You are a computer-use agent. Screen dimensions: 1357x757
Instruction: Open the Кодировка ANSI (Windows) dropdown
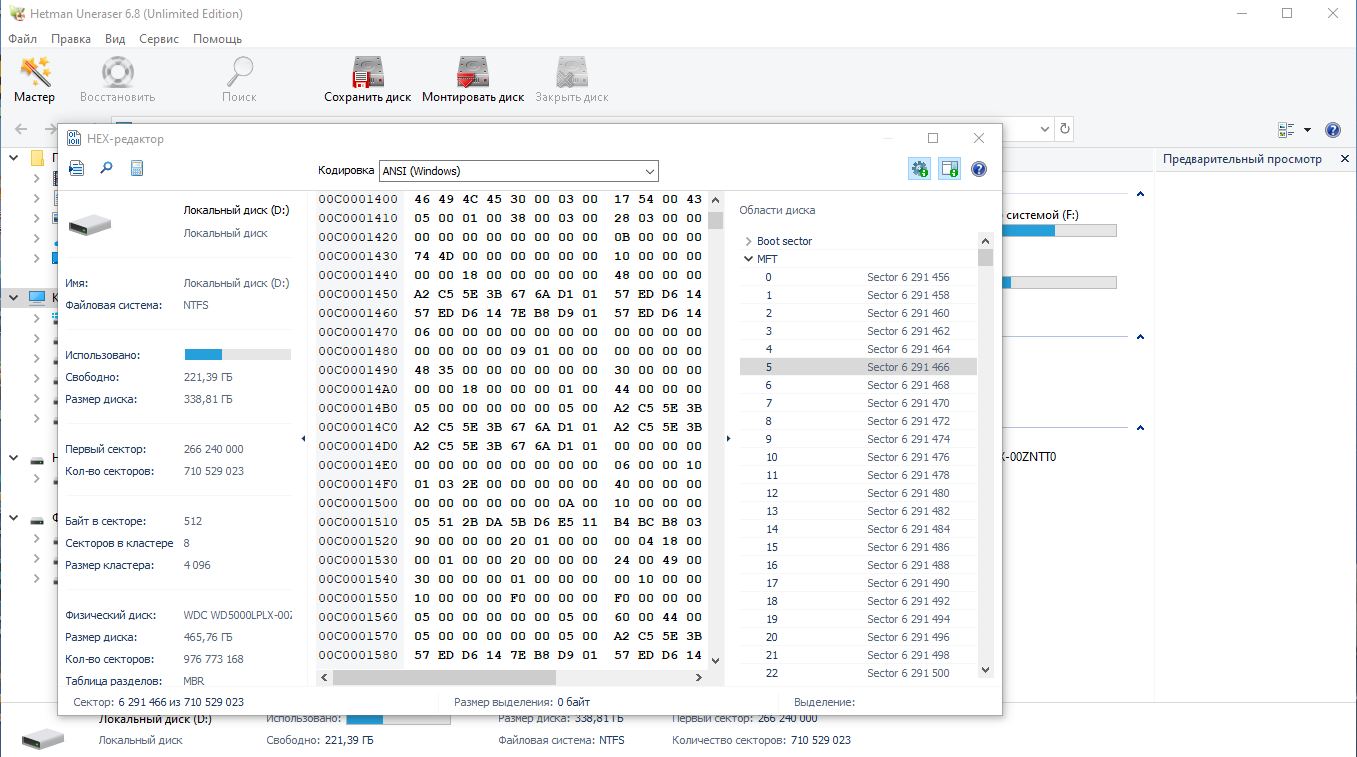(x=518, y=171)
